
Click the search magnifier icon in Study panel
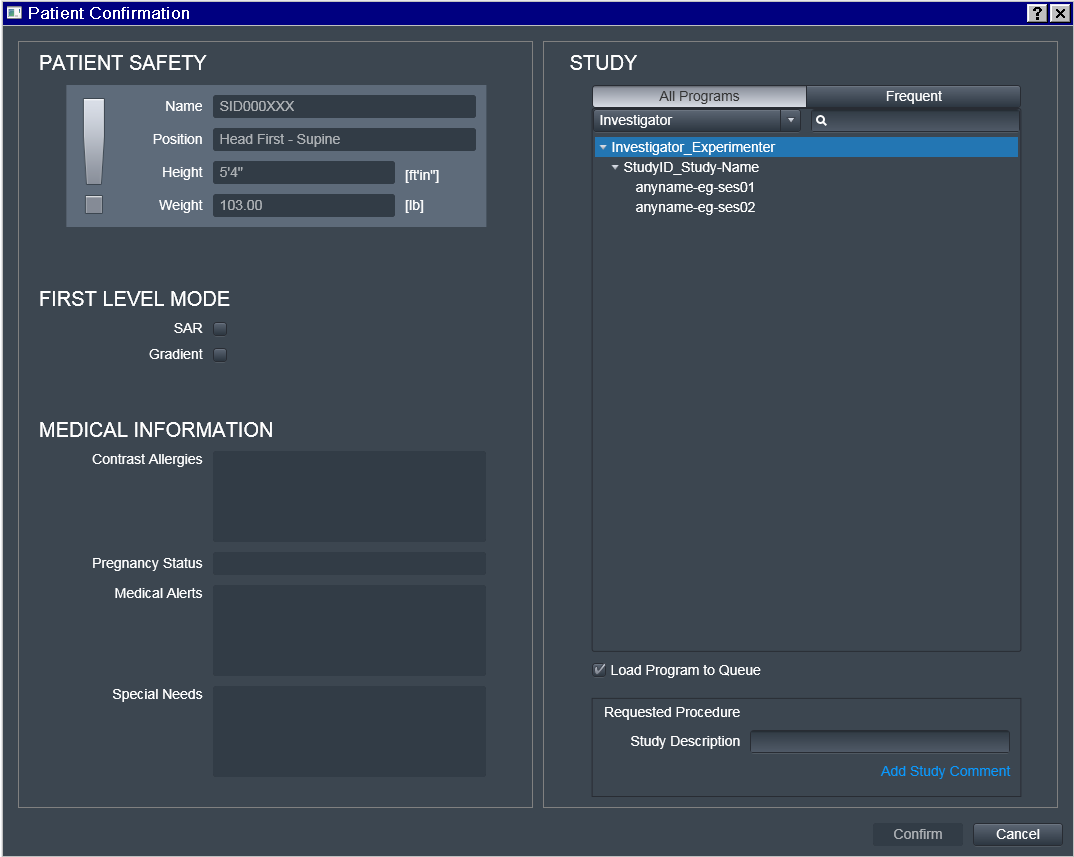pyautogui.click(x=821, y=121)
